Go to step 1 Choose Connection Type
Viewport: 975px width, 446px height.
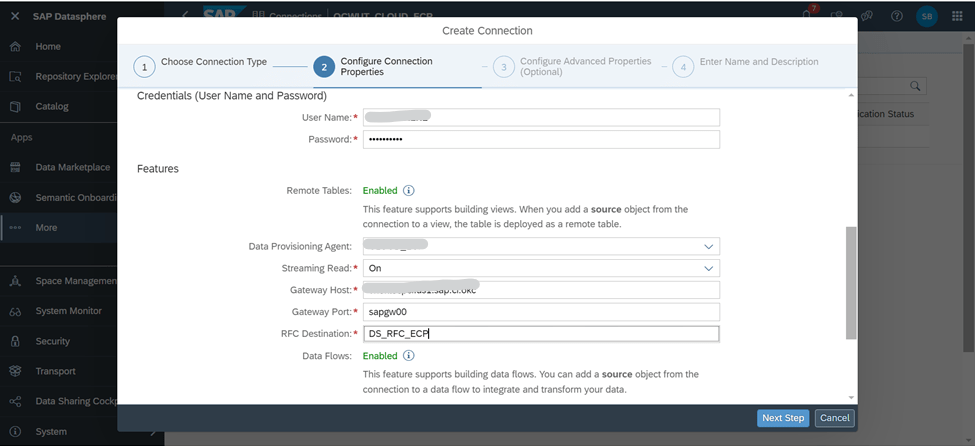200,66
